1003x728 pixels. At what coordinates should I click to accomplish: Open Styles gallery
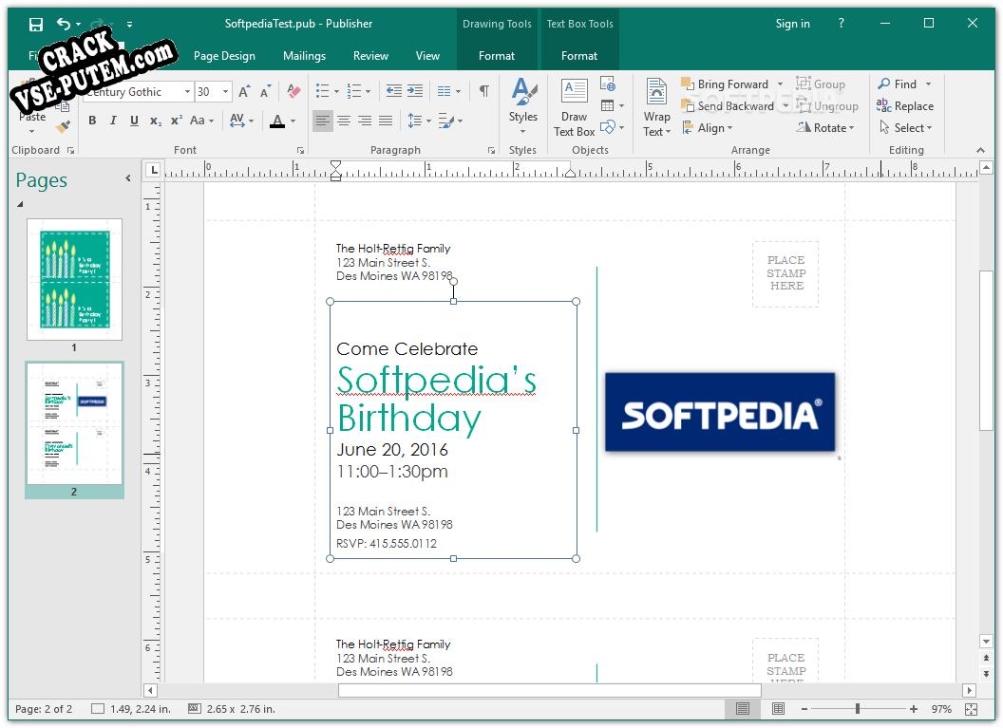523,106
